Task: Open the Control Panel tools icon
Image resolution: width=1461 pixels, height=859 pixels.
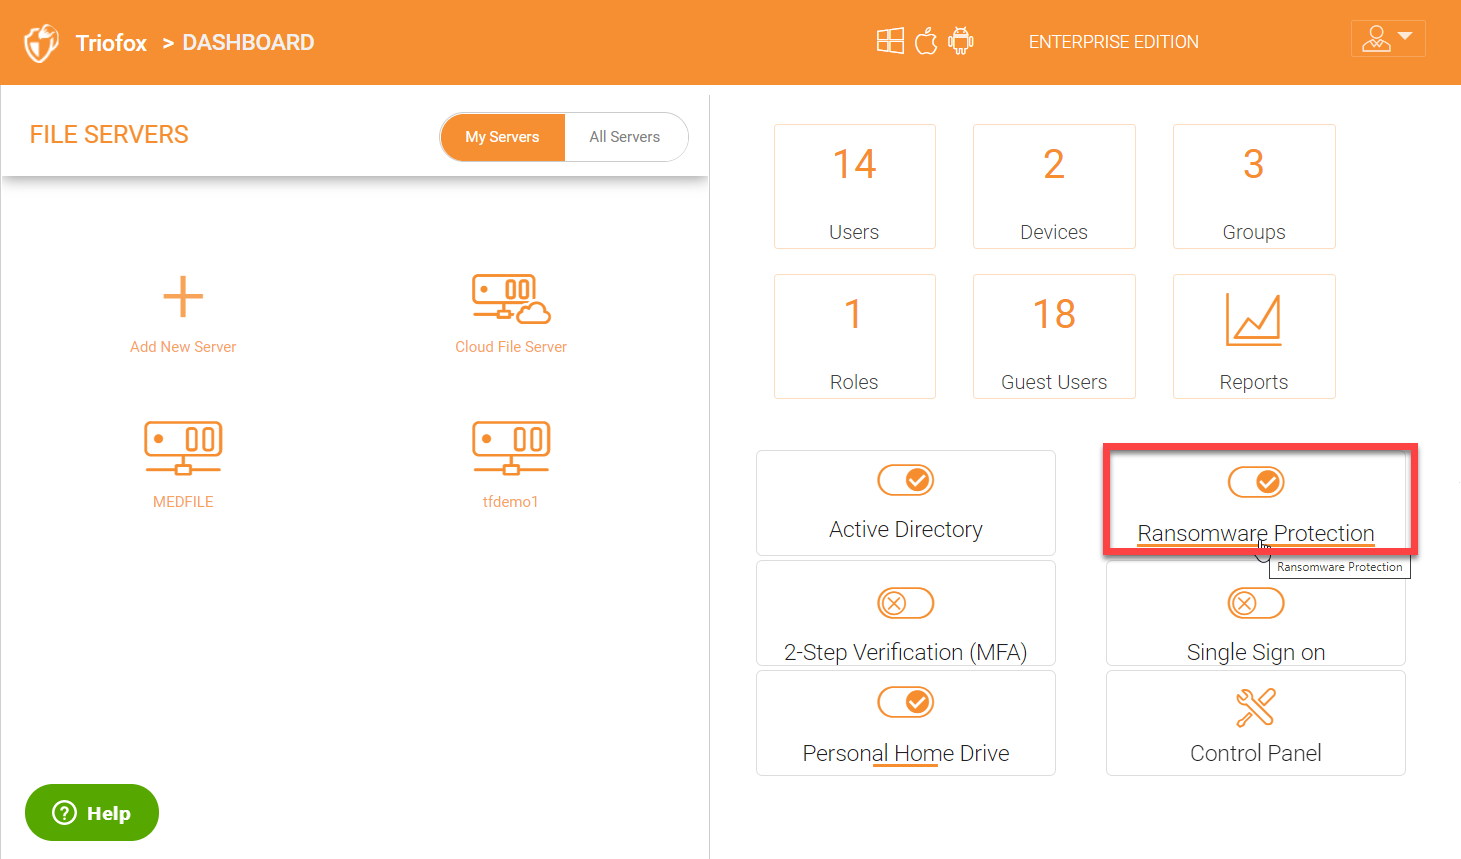Action: click(x=1256, y=707)
